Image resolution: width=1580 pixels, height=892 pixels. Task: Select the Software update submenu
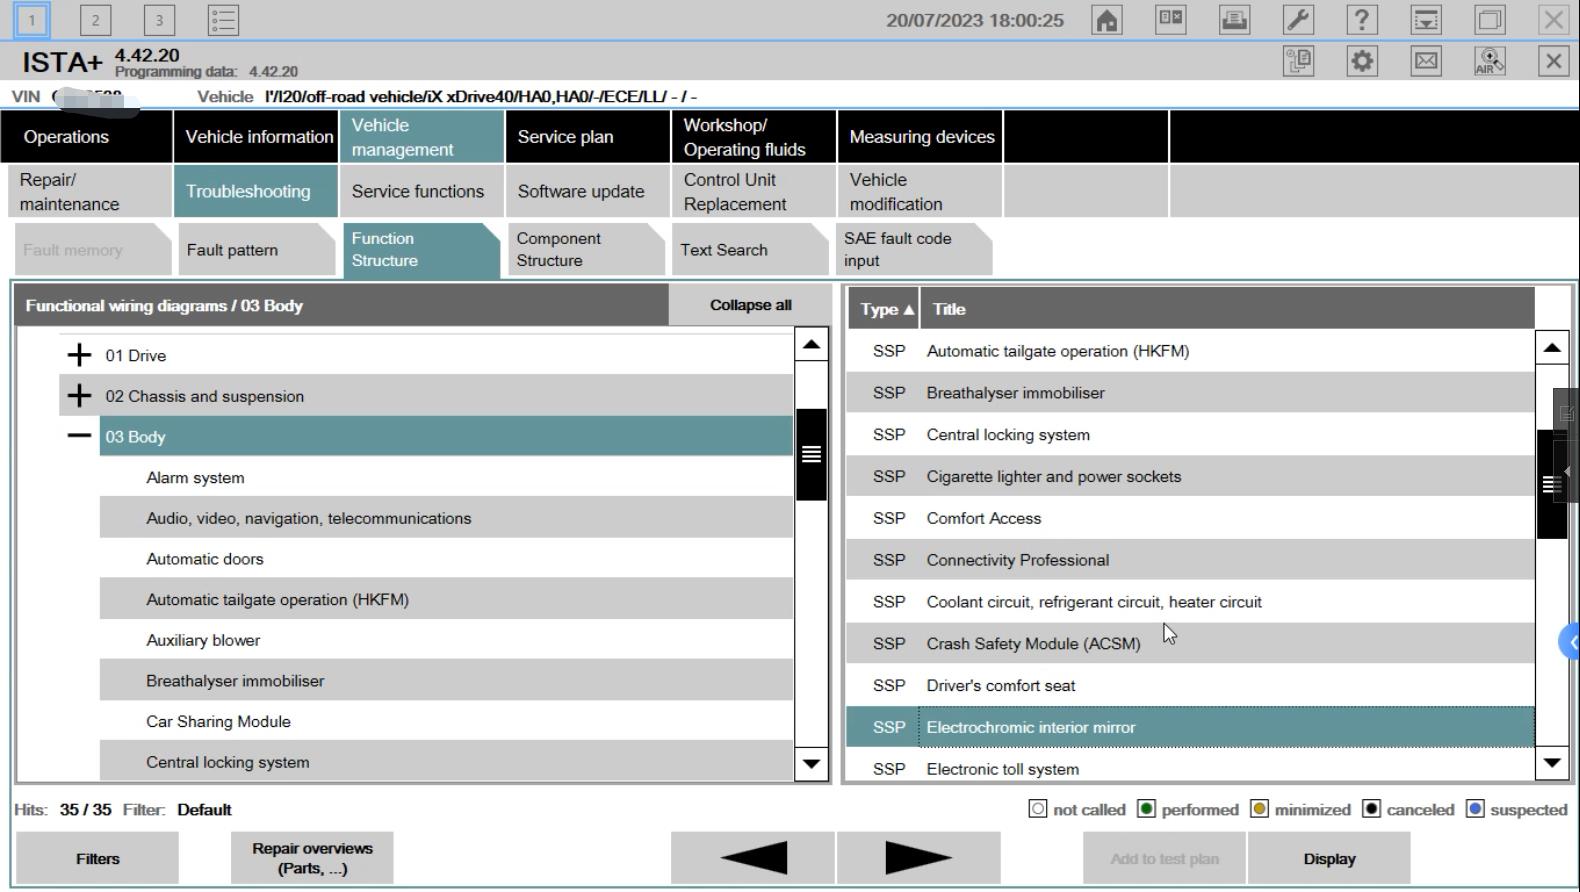pyautogui.click(x=587, y=191)
